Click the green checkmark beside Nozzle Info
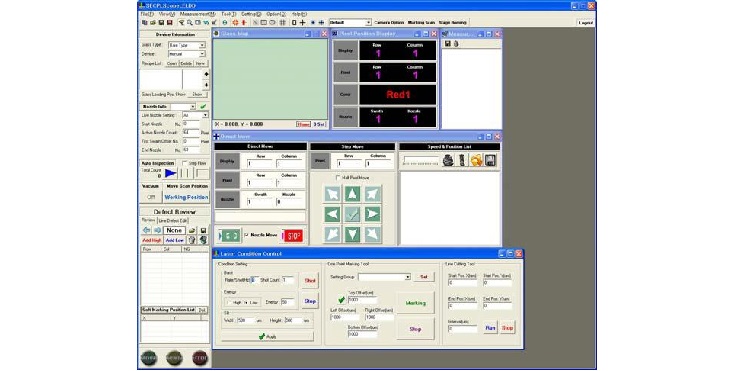Screen dimensions: 731x371 click(203, 107)
